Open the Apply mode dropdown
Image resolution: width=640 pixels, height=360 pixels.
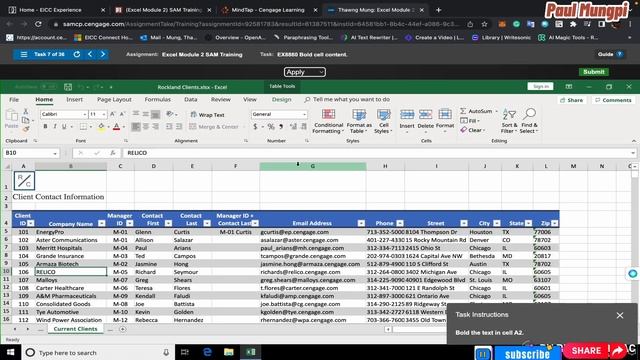tap(304, 72)
